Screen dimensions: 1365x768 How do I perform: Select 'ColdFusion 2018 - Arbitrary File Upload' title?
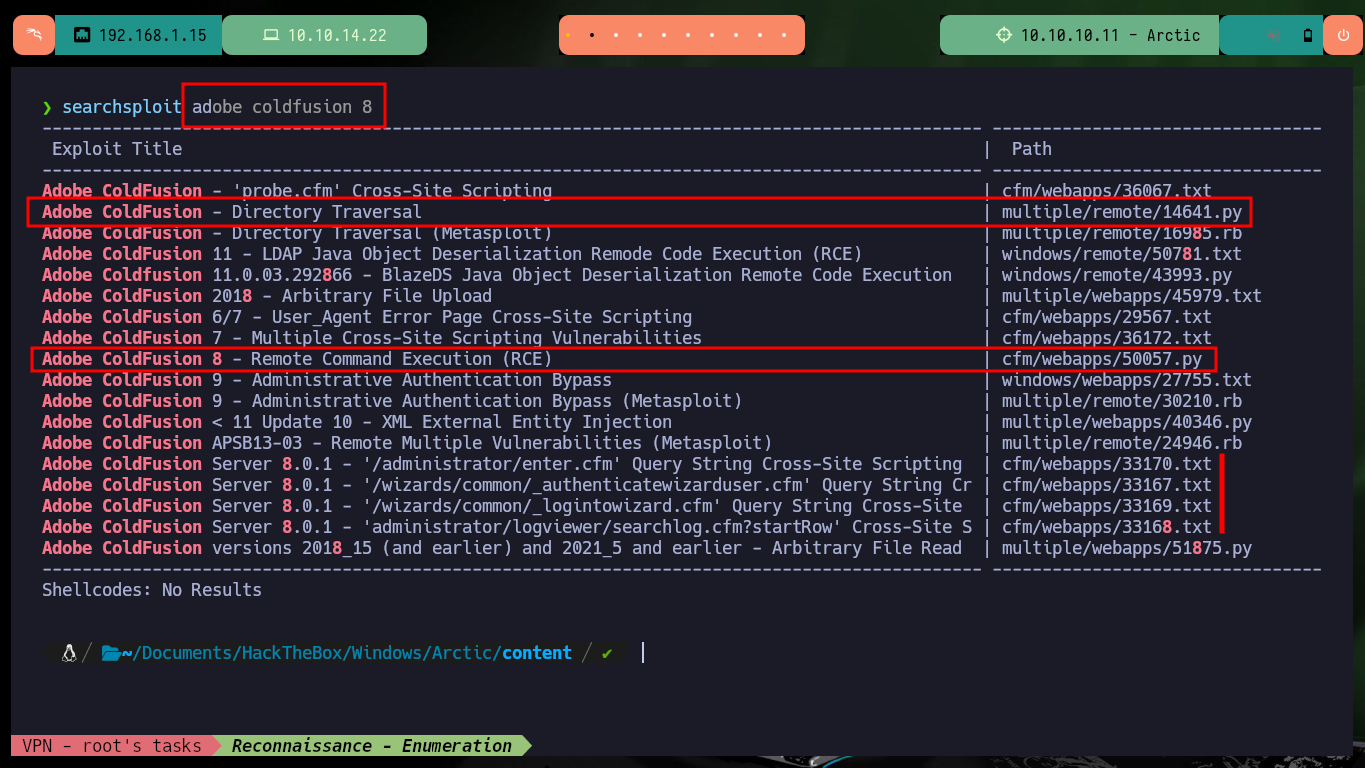tap(267, 296)
